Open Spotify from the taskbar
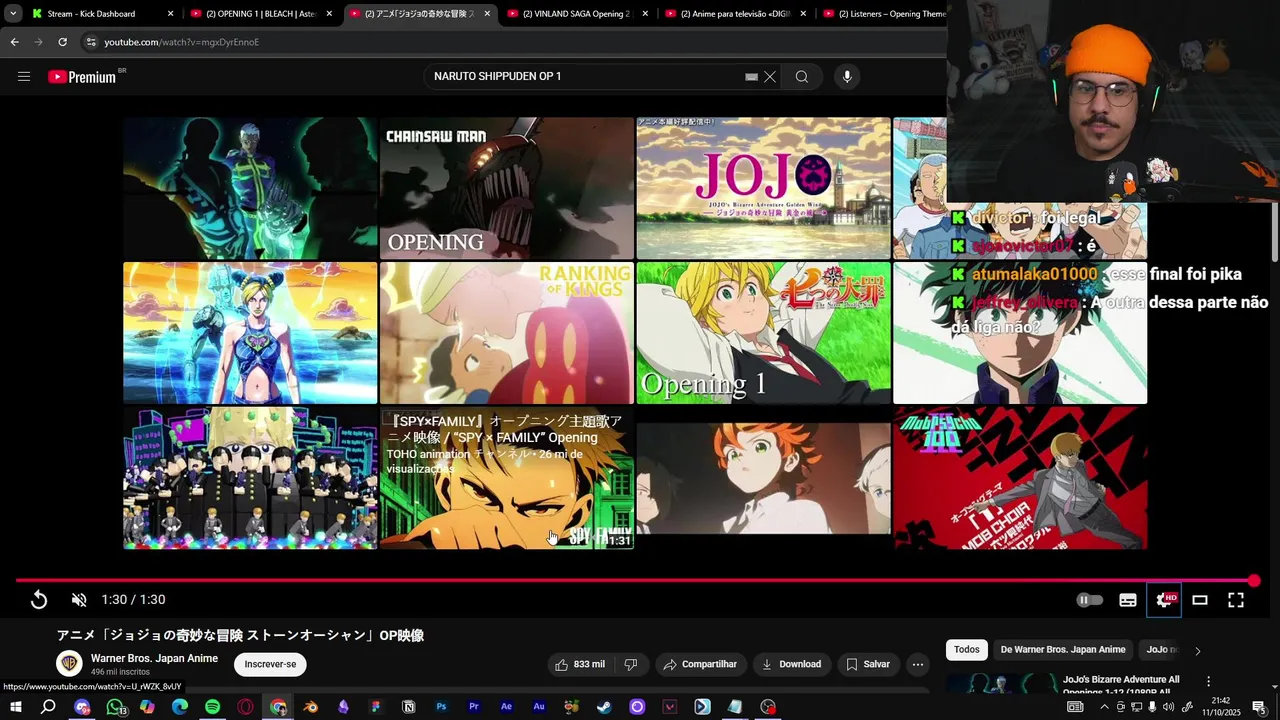The width and height of the screenshot is (1280, 720). tap(213, 707)
